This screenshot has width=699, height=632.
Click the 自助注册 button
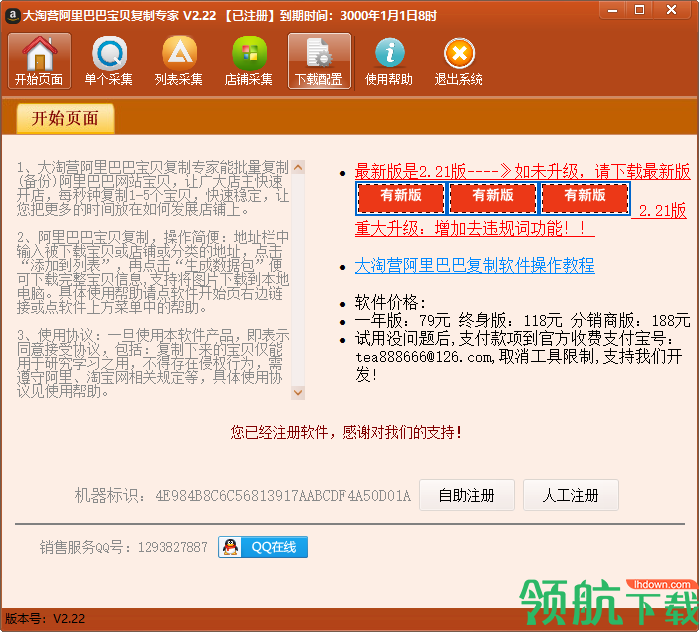pos(467,495)
